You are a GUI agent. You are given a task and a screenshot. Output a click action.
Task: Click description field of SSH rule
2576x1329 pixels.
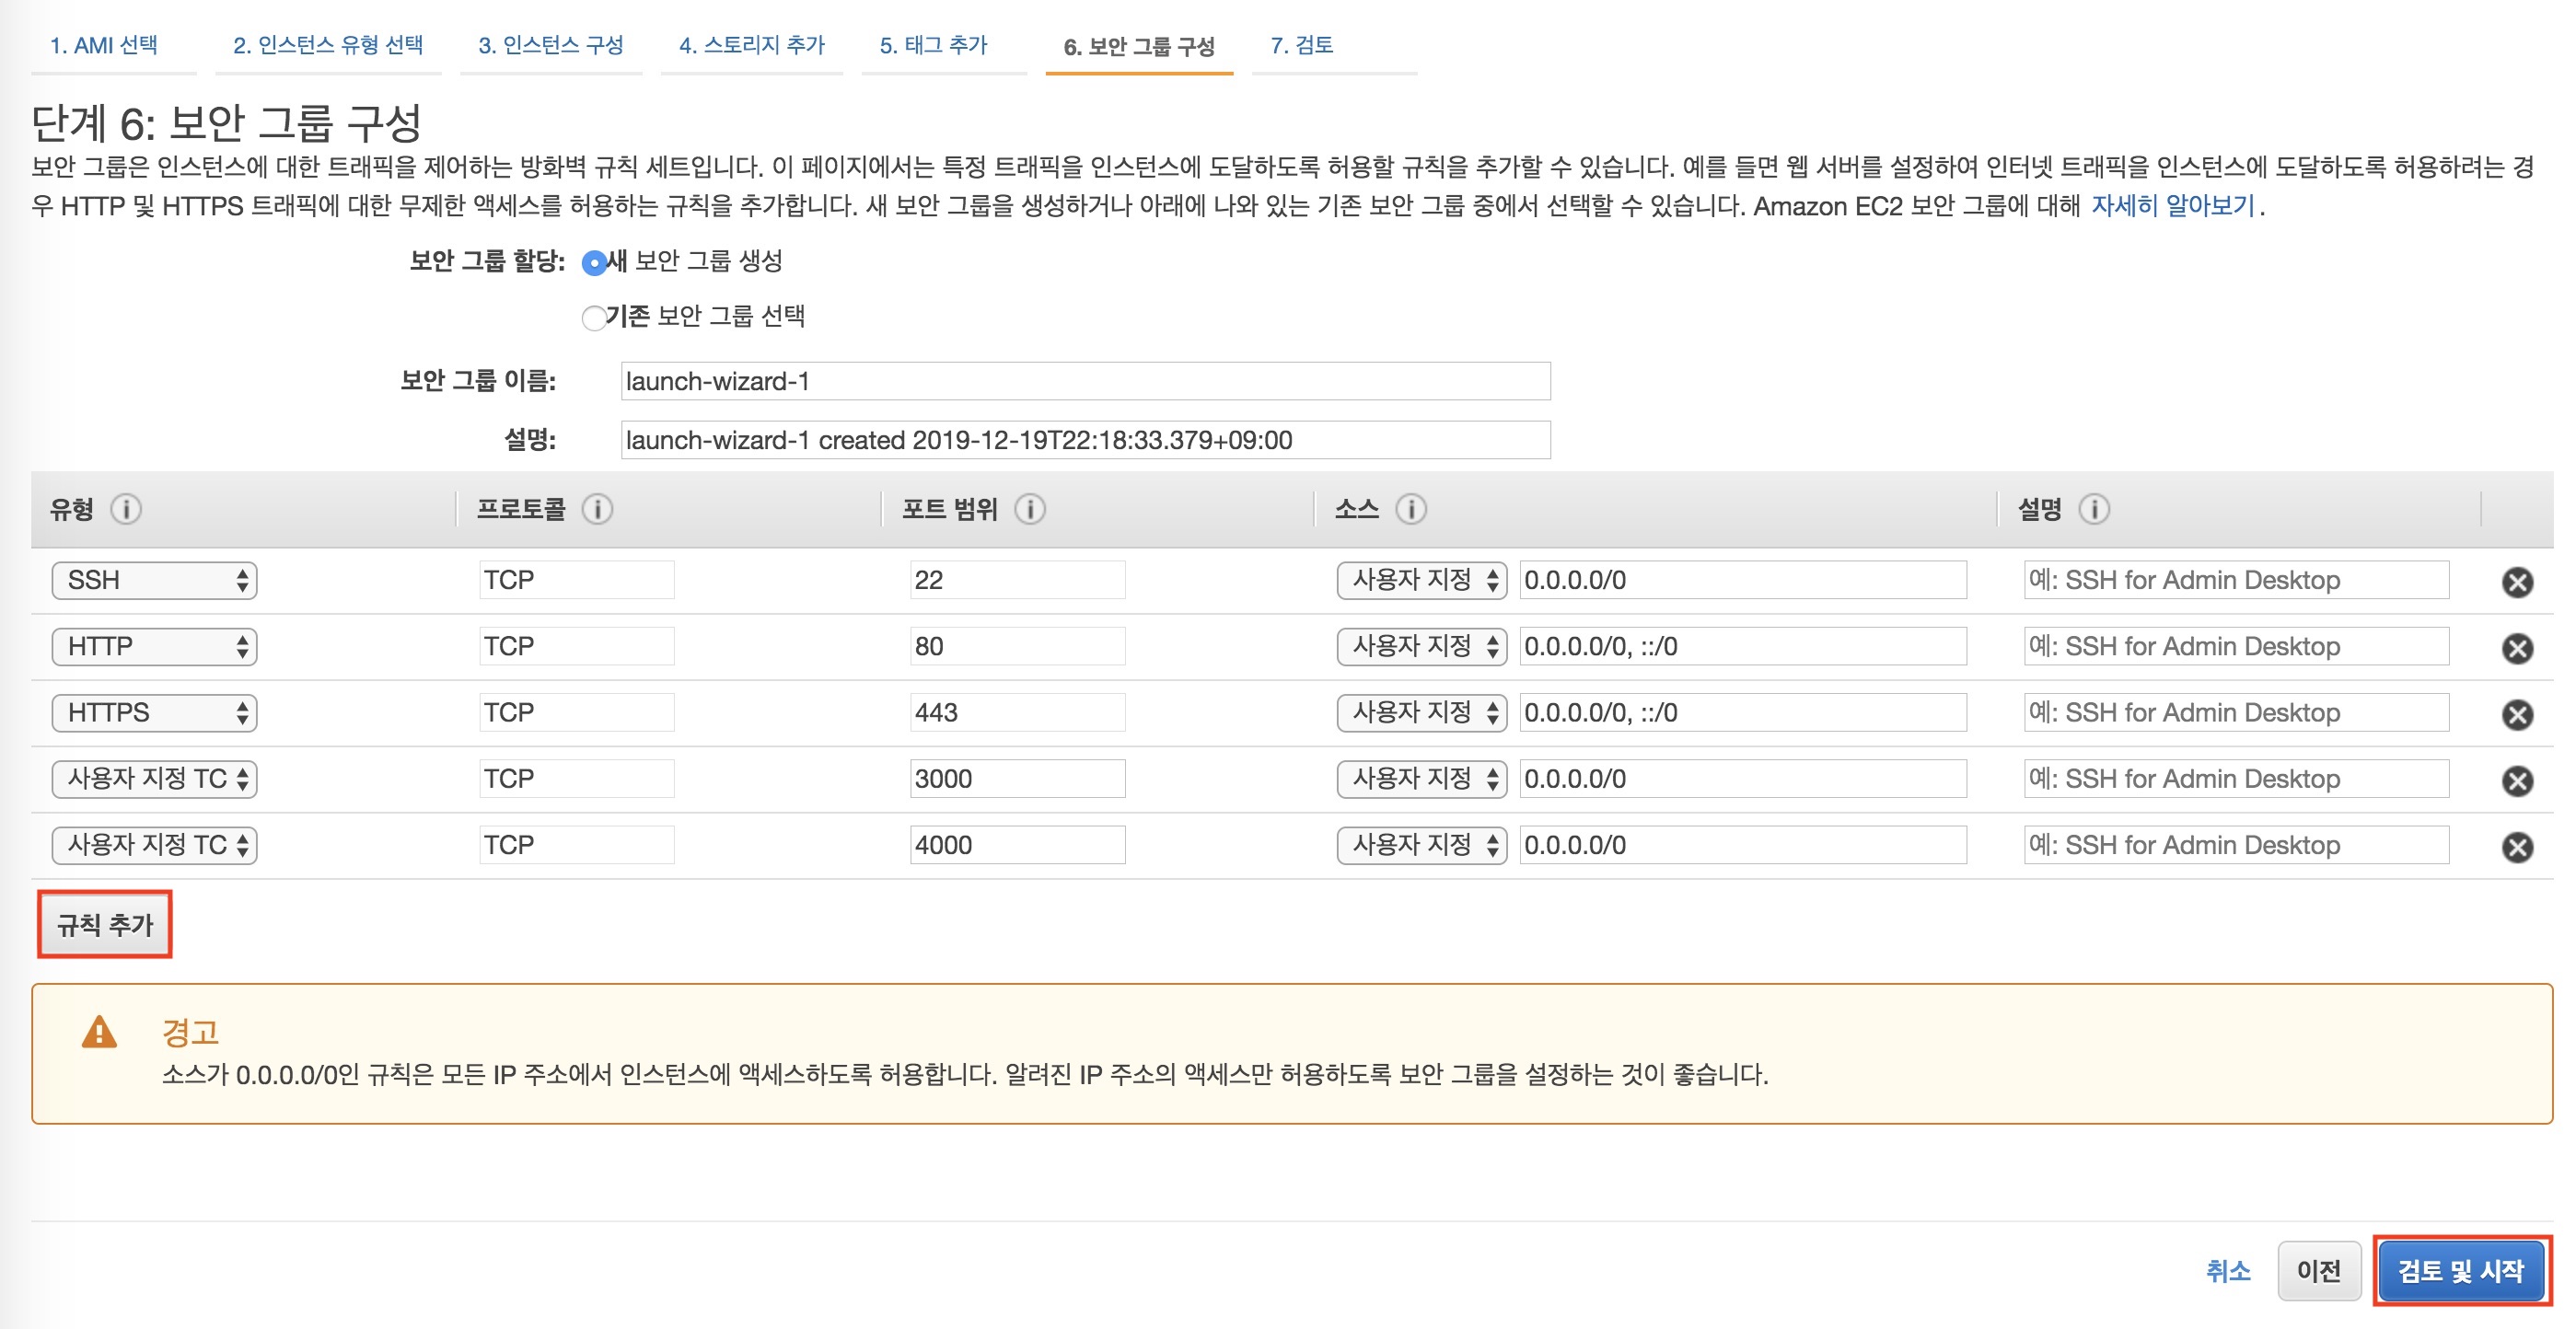[2237, 580]
